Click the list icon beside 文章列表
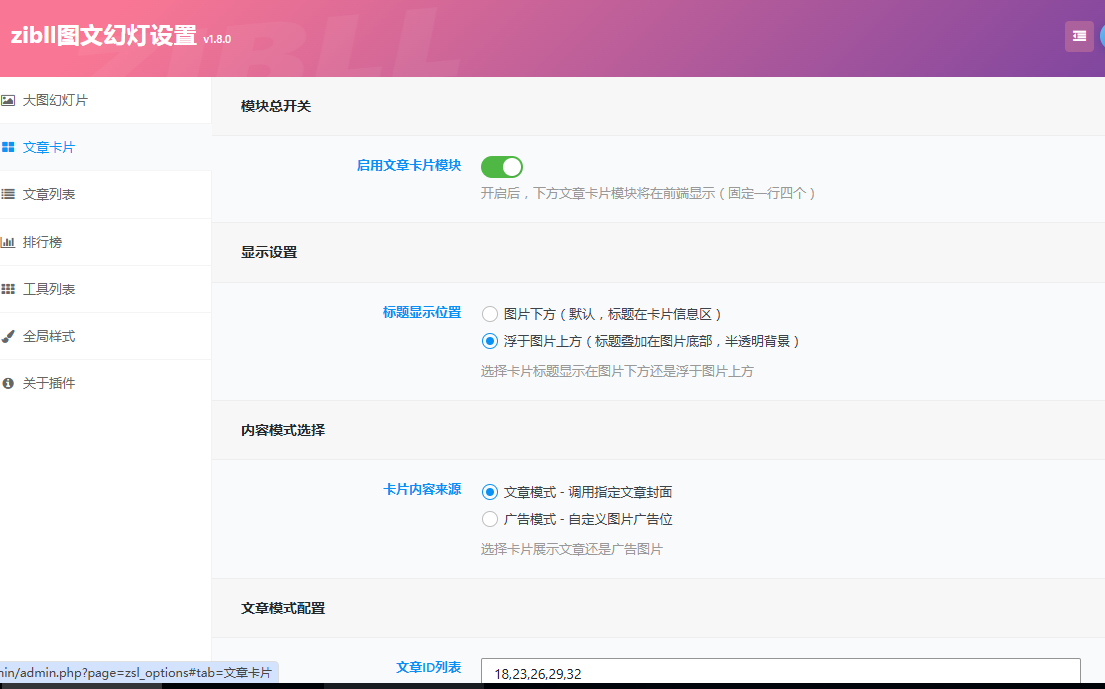1105x689 pixels. point(8,194)
